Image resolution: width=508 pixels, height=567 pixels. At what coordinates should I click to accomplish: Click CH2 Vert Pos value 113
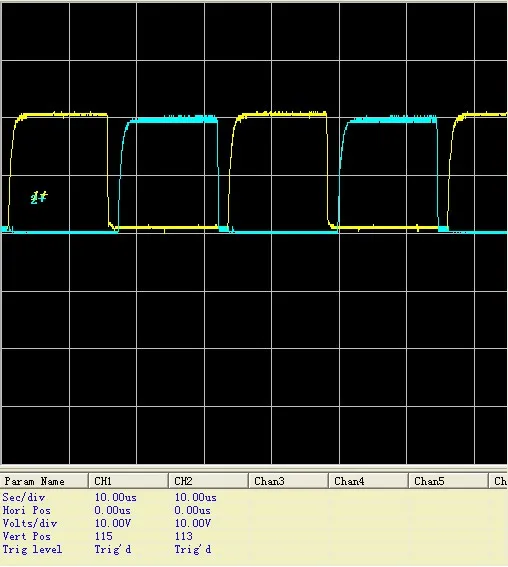tap(184, 537)
